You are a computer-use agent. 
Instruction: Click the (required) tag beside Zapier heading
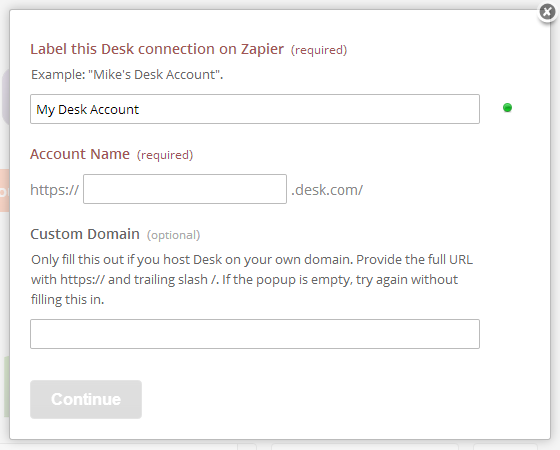(x=319, y=50)
